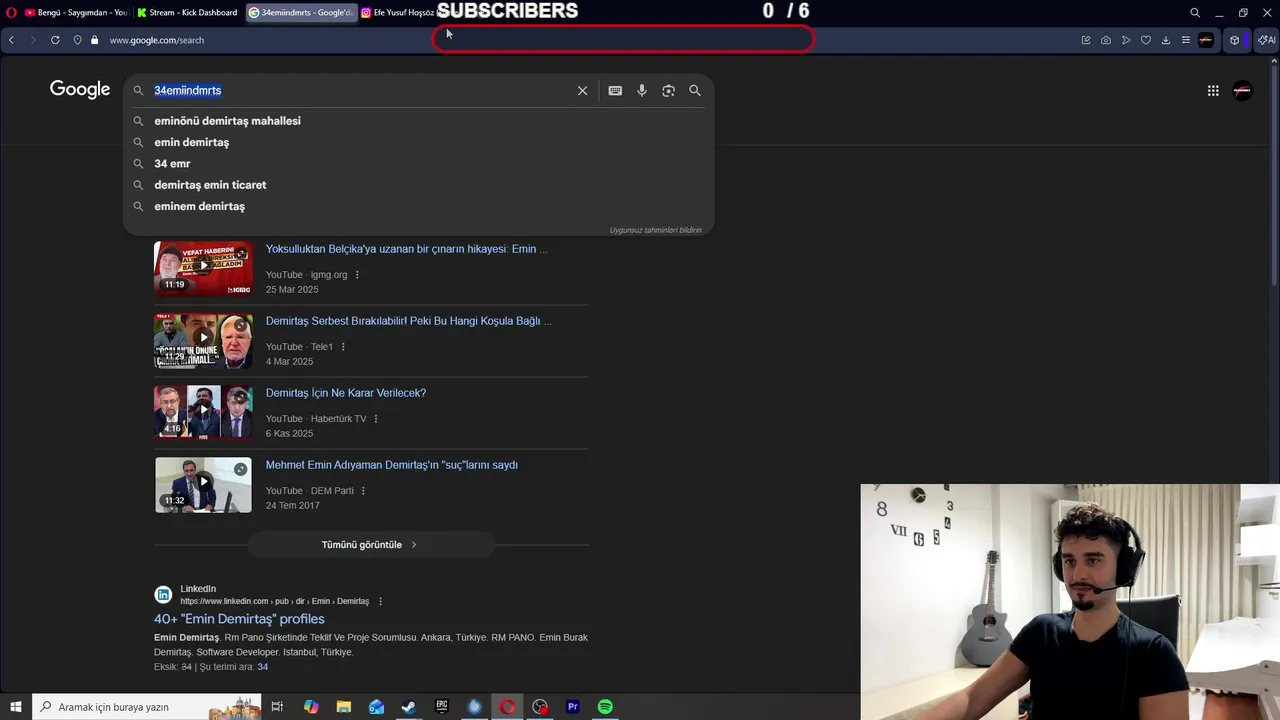Play the 4:16 Habertürk TV video thumbnail
This screenshot has width=1280, height=720.
point(203,412)
